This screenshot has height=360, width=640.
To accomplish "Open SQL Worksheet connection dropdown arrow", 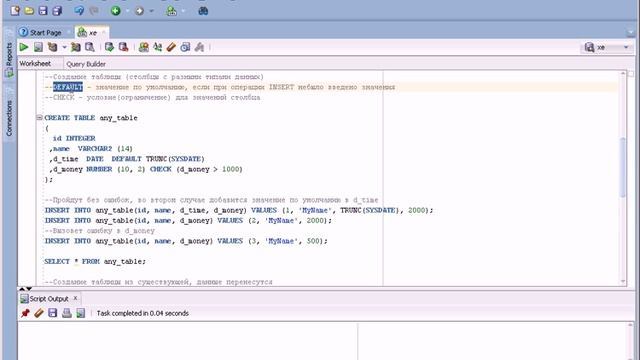I will 182,11.
